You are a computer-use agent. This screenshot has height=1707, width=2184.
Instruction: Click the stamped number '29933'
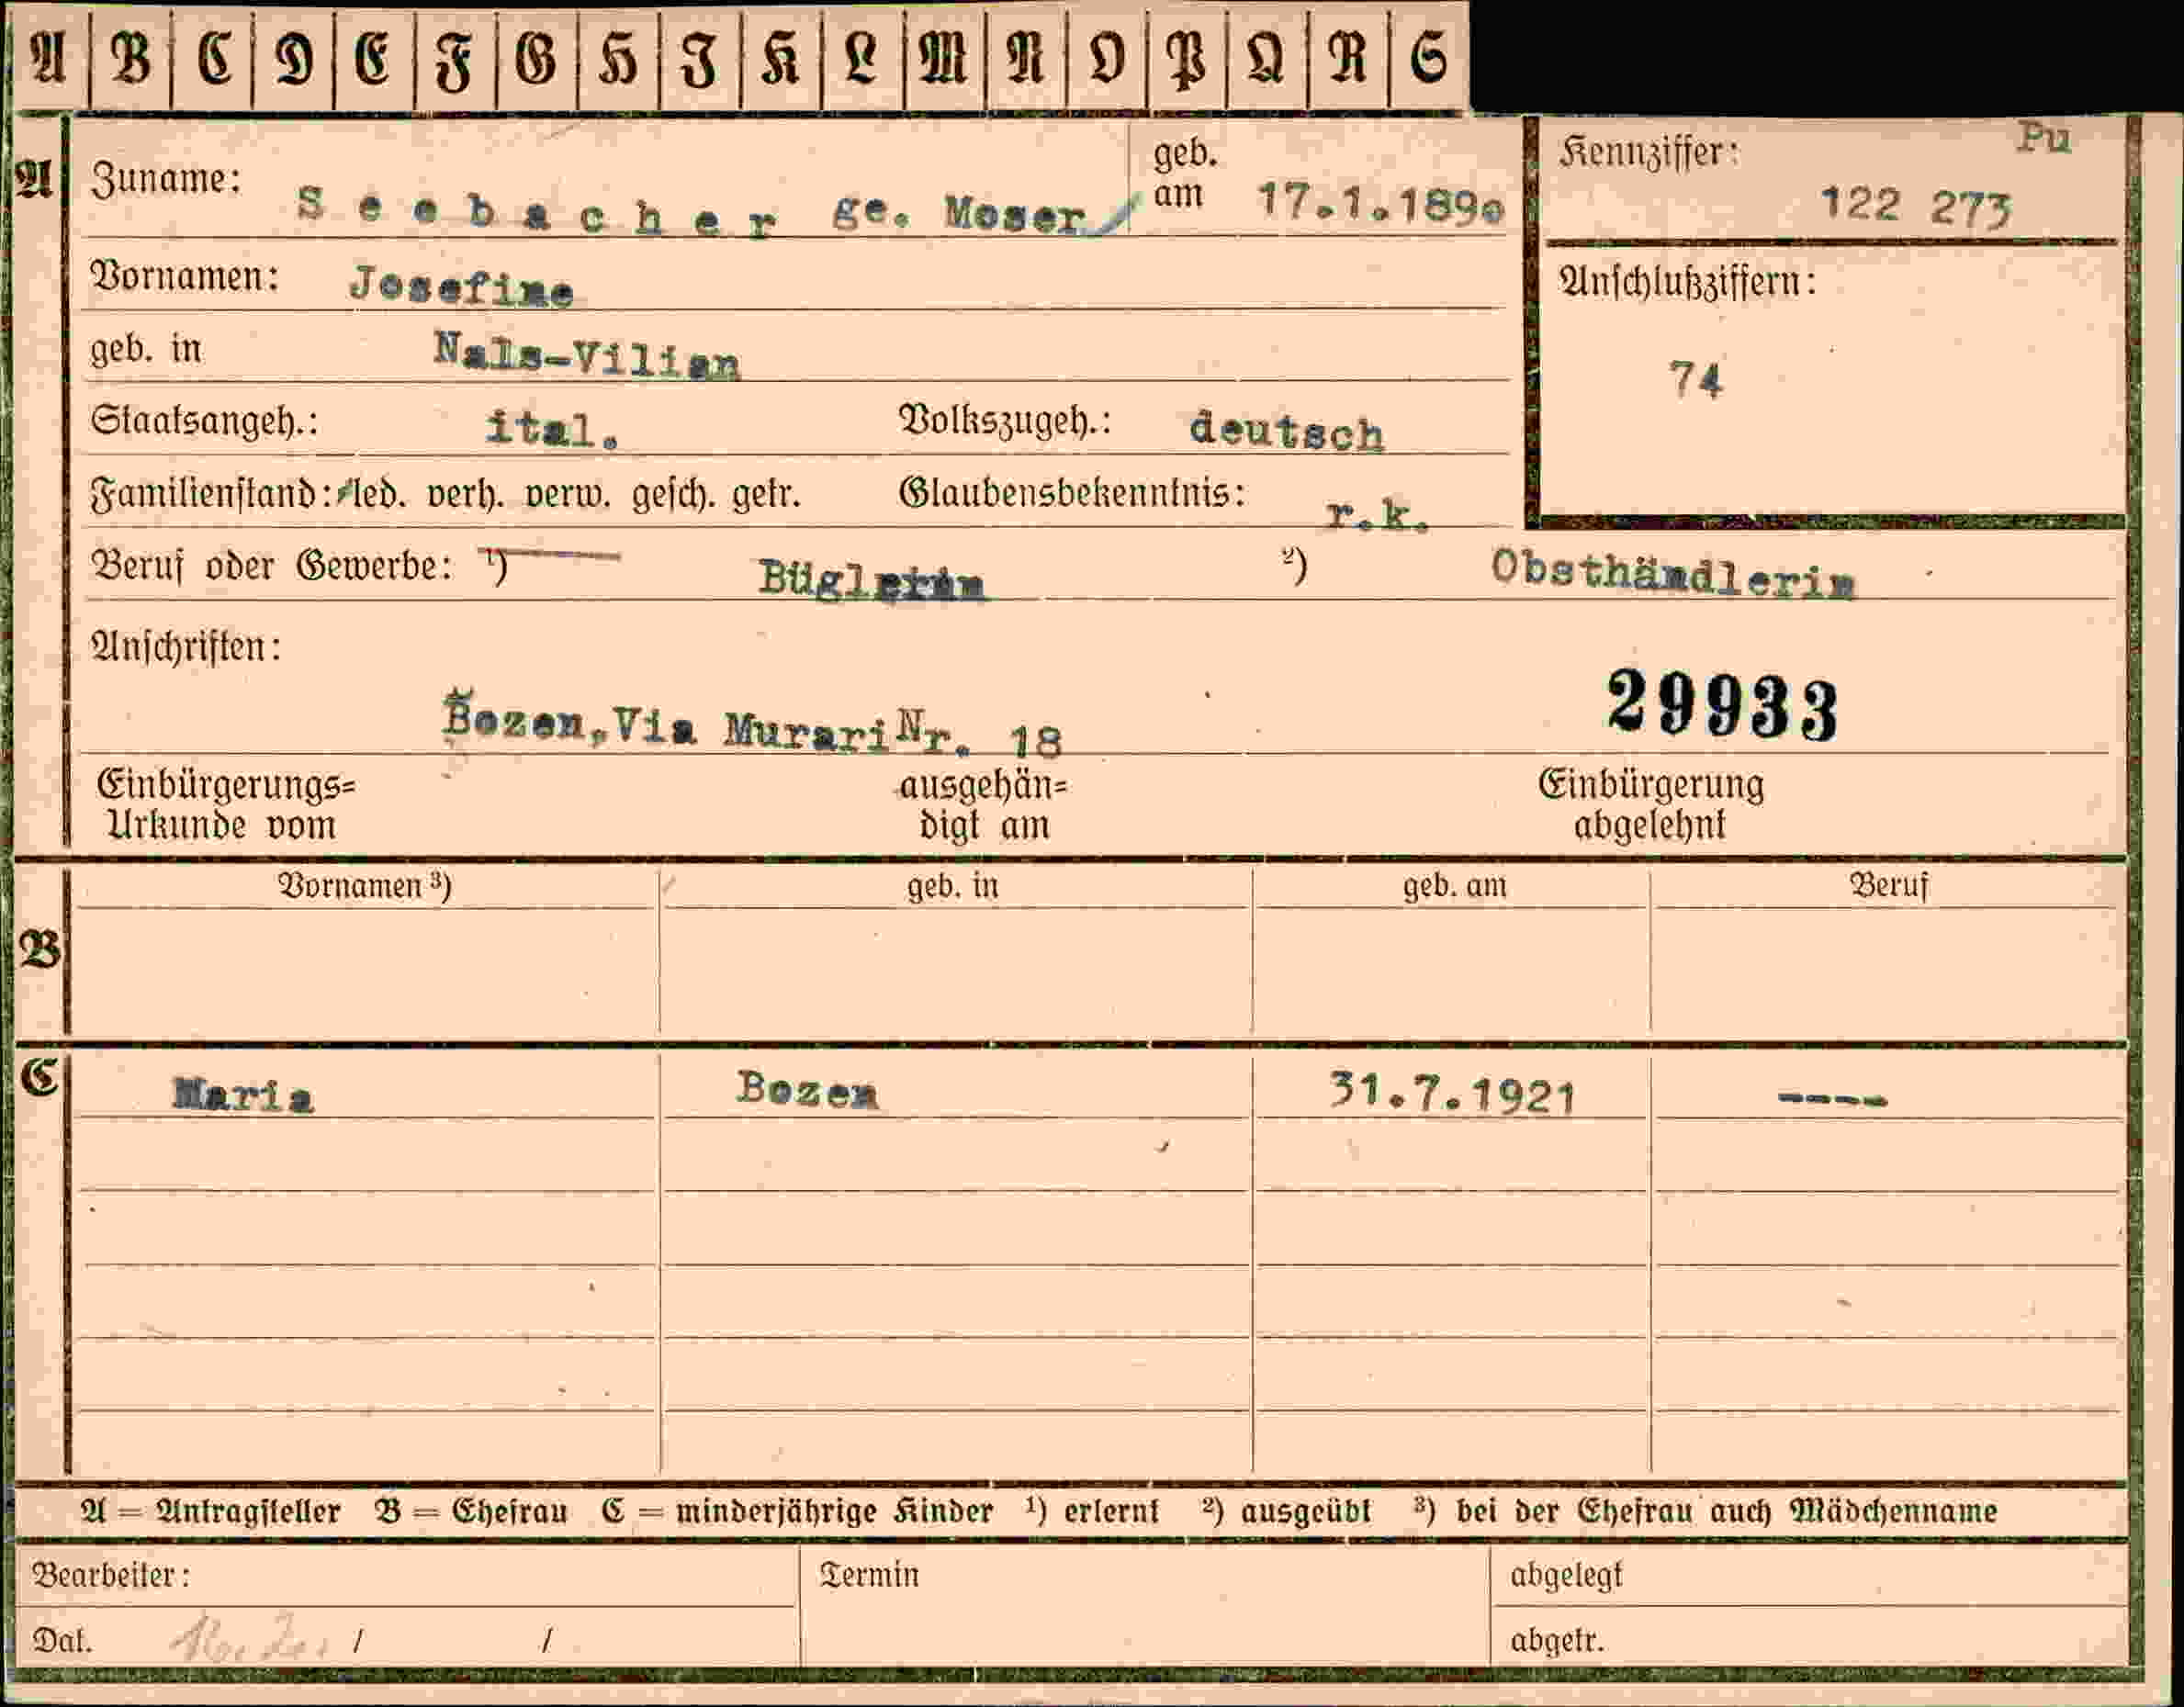(1722, 706)
